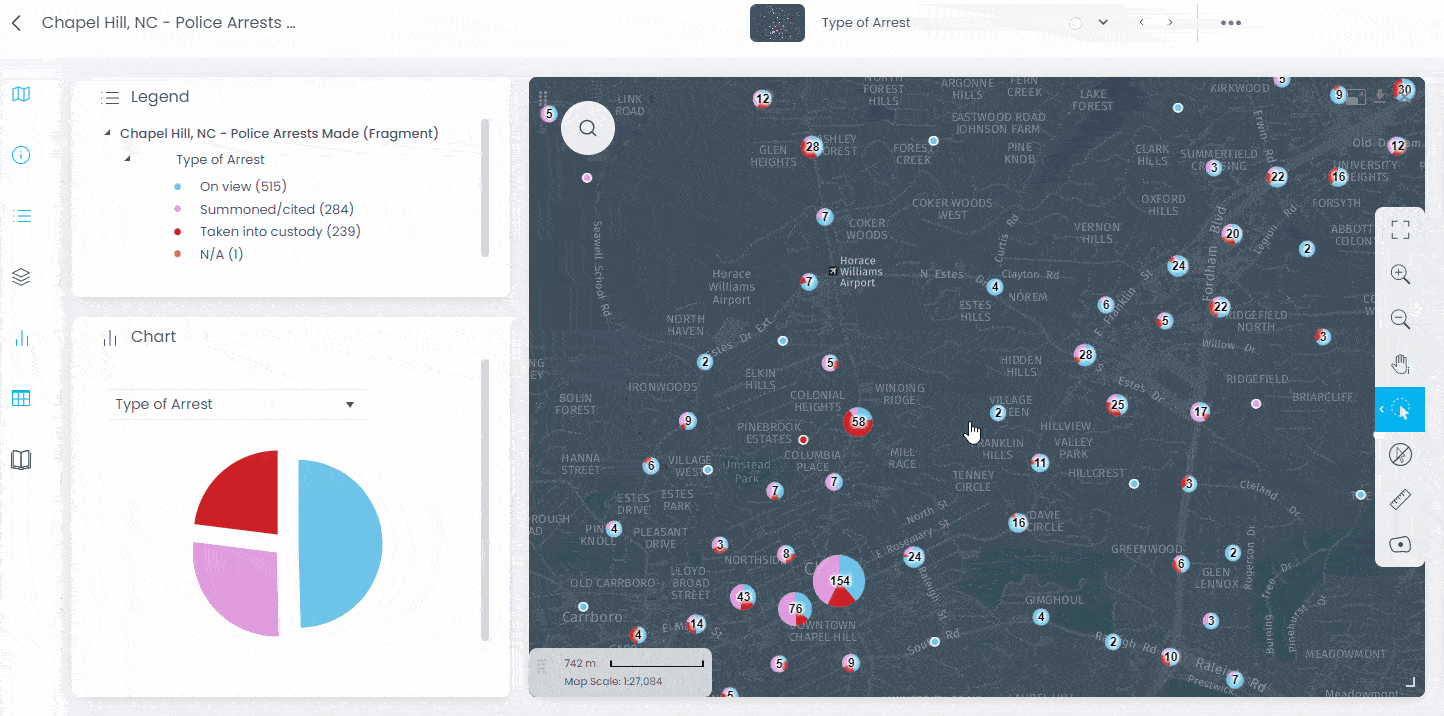Screen dimensions: 1444x716
Task: Click the Legend panel title
Action: 160,97
